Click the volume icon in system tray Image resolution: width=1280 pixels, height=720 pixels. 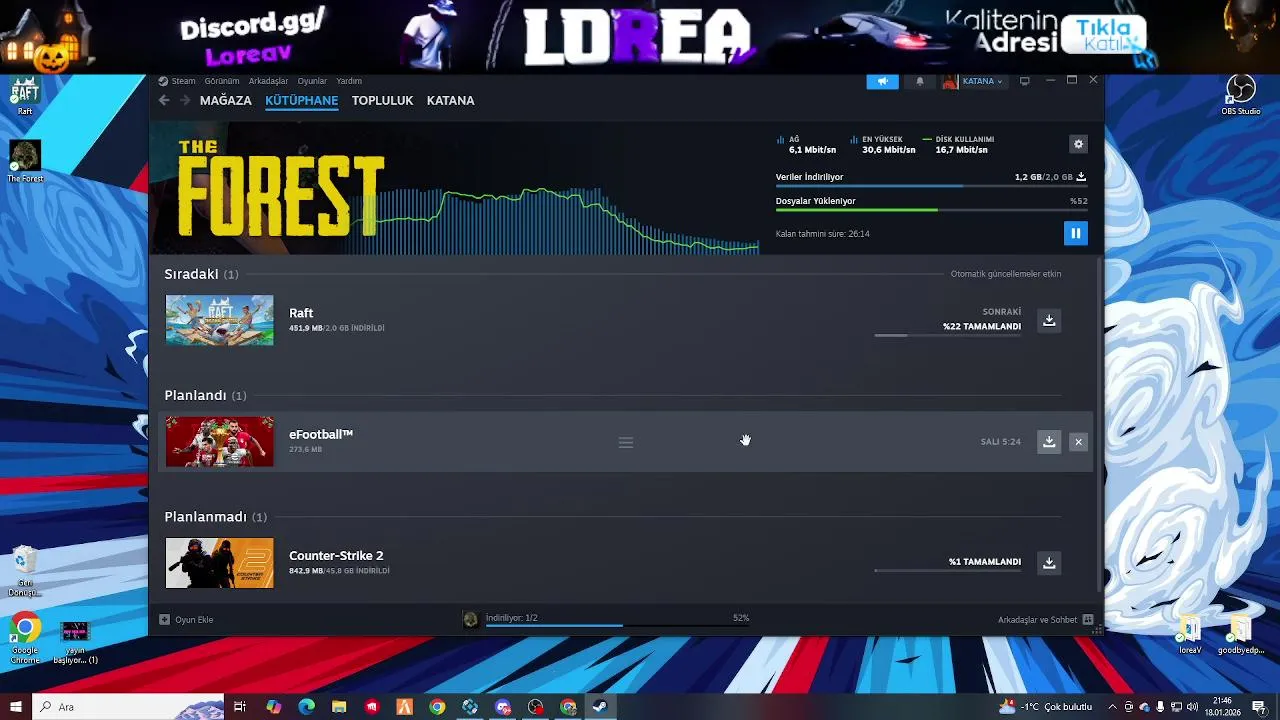tap(1192, 707)
